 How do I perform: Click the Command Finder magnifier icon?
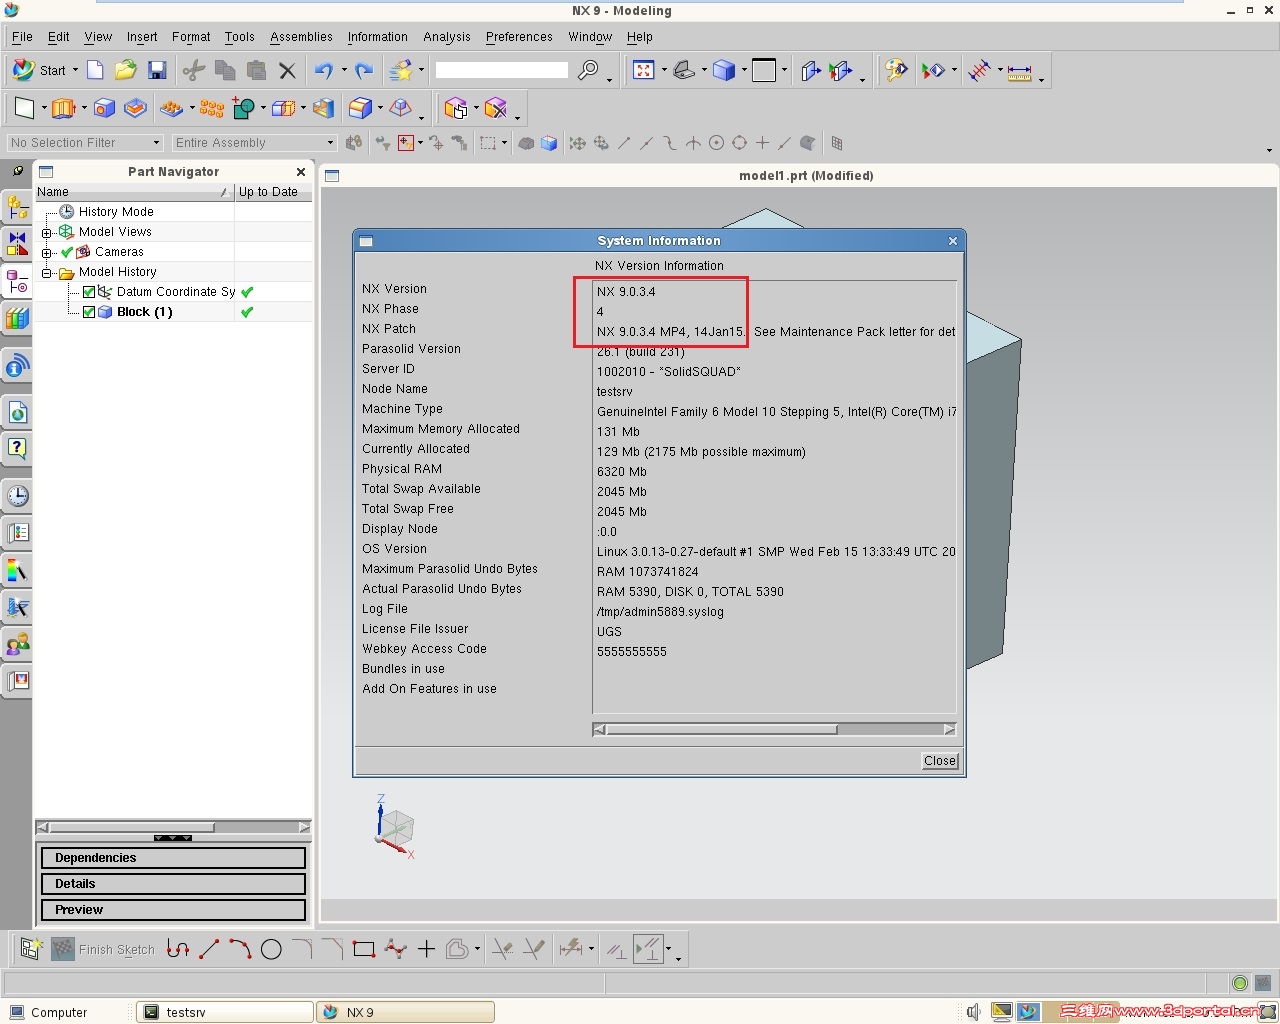(588, 70)
